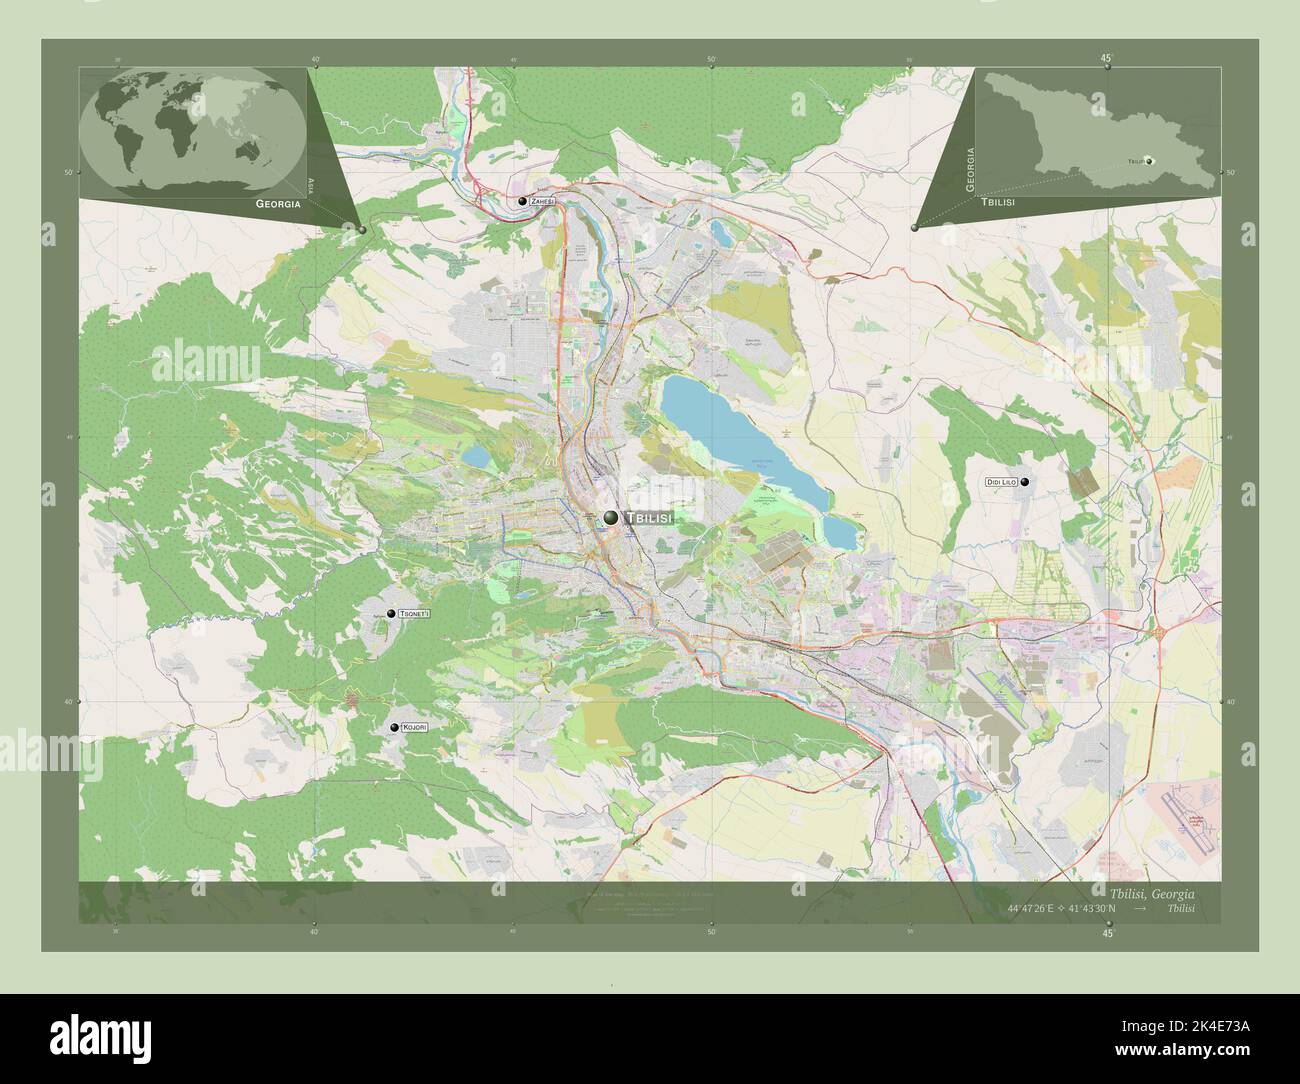Open the world globe inset map
This screenshot has width=1300, height=1084.
click(x=192, y=130)
